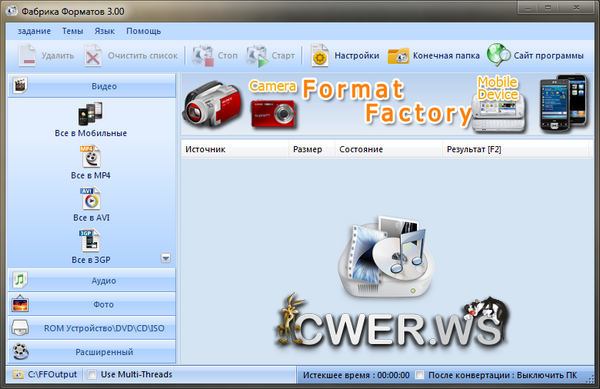Click the Camera banner label
Screen dimensions: 600x389
tap(272, 86)
